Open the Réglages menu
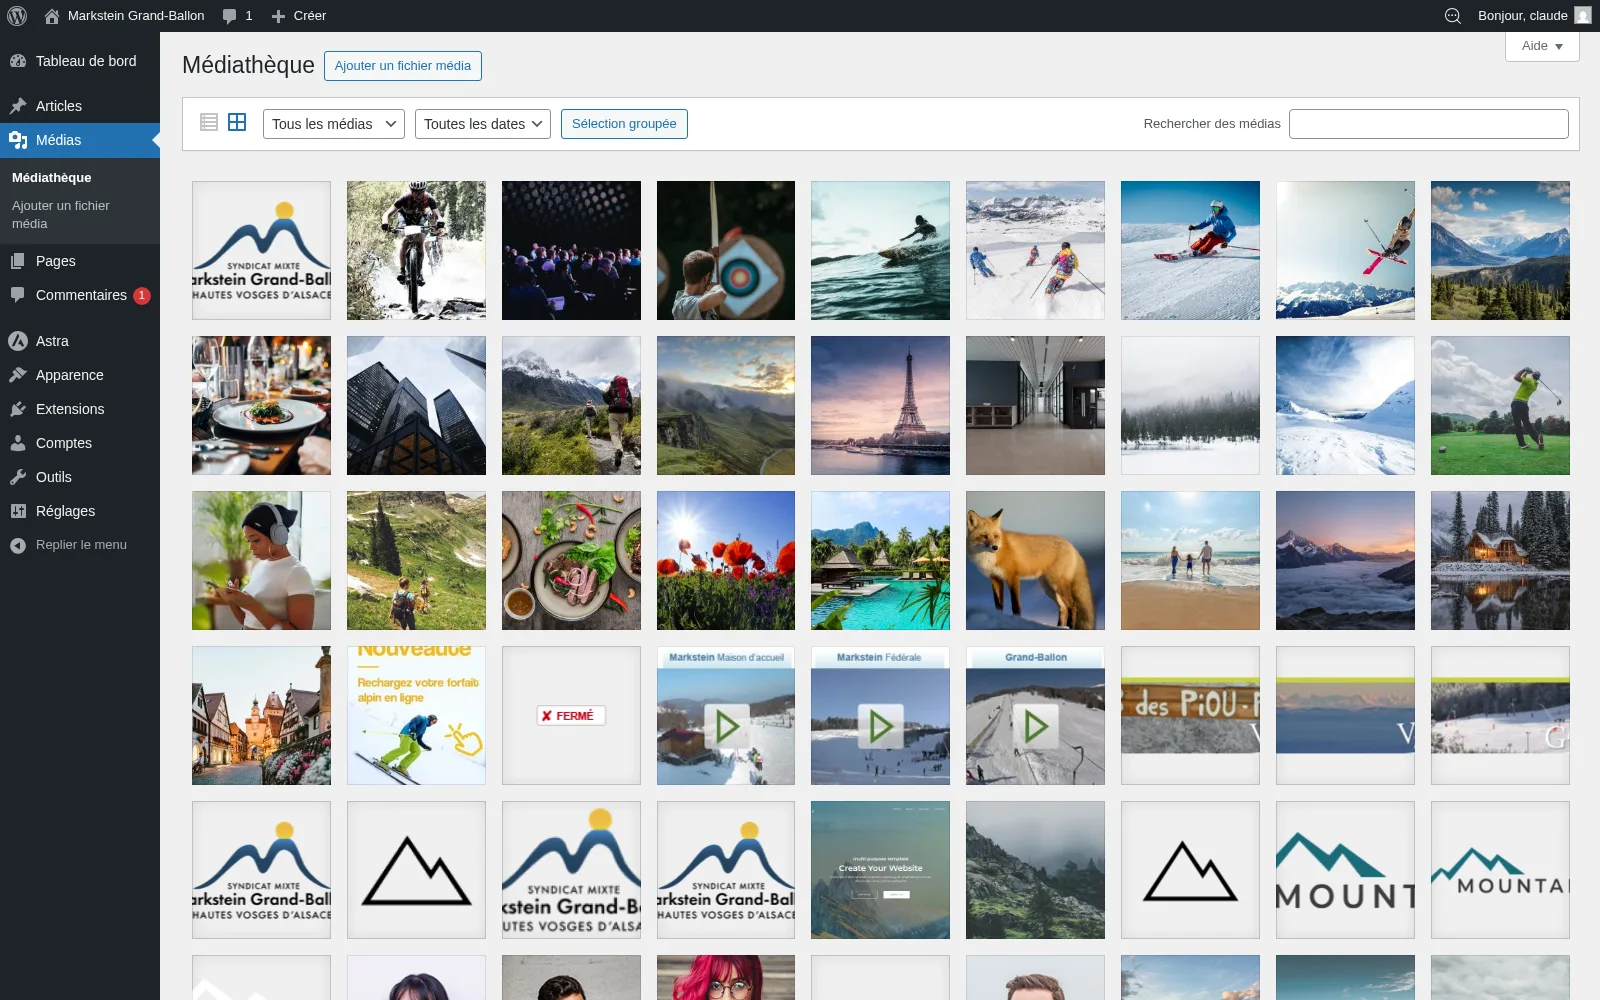 [x=80, y=511]
